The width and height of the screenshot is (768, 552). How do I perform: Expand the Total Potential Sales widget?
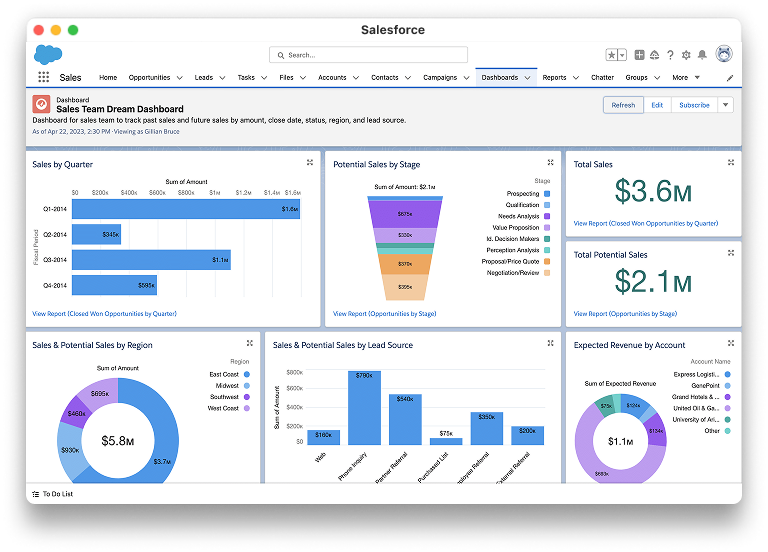pos(731,253)
